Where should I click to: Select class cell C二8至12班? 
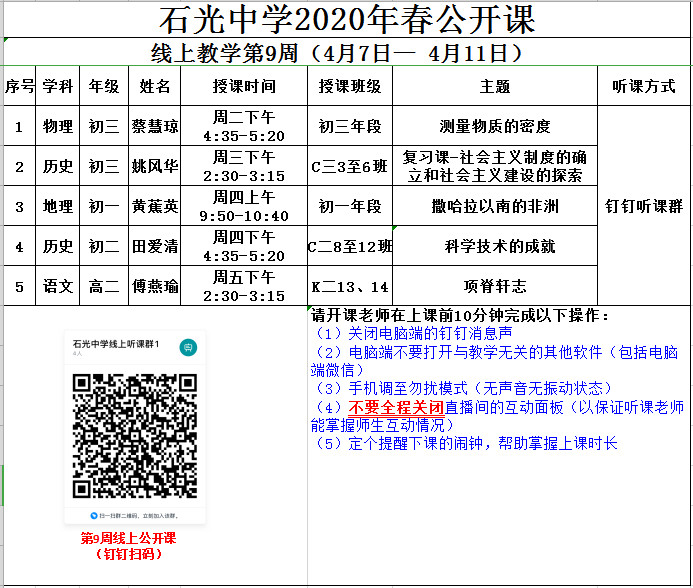(x=349, y=246)
